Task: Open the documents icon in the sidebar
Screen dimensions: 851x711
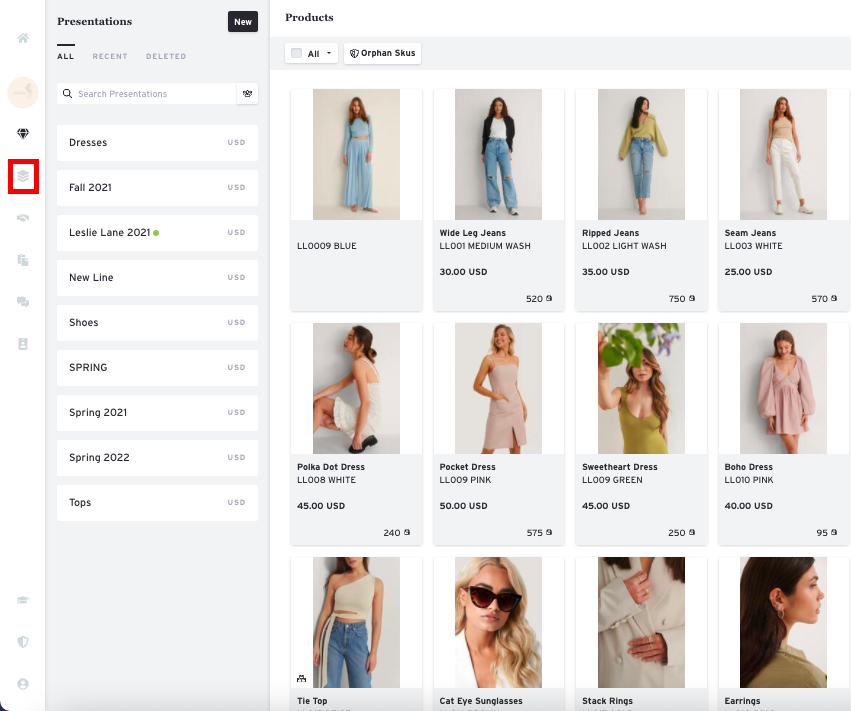Action: tap(22, 260)
